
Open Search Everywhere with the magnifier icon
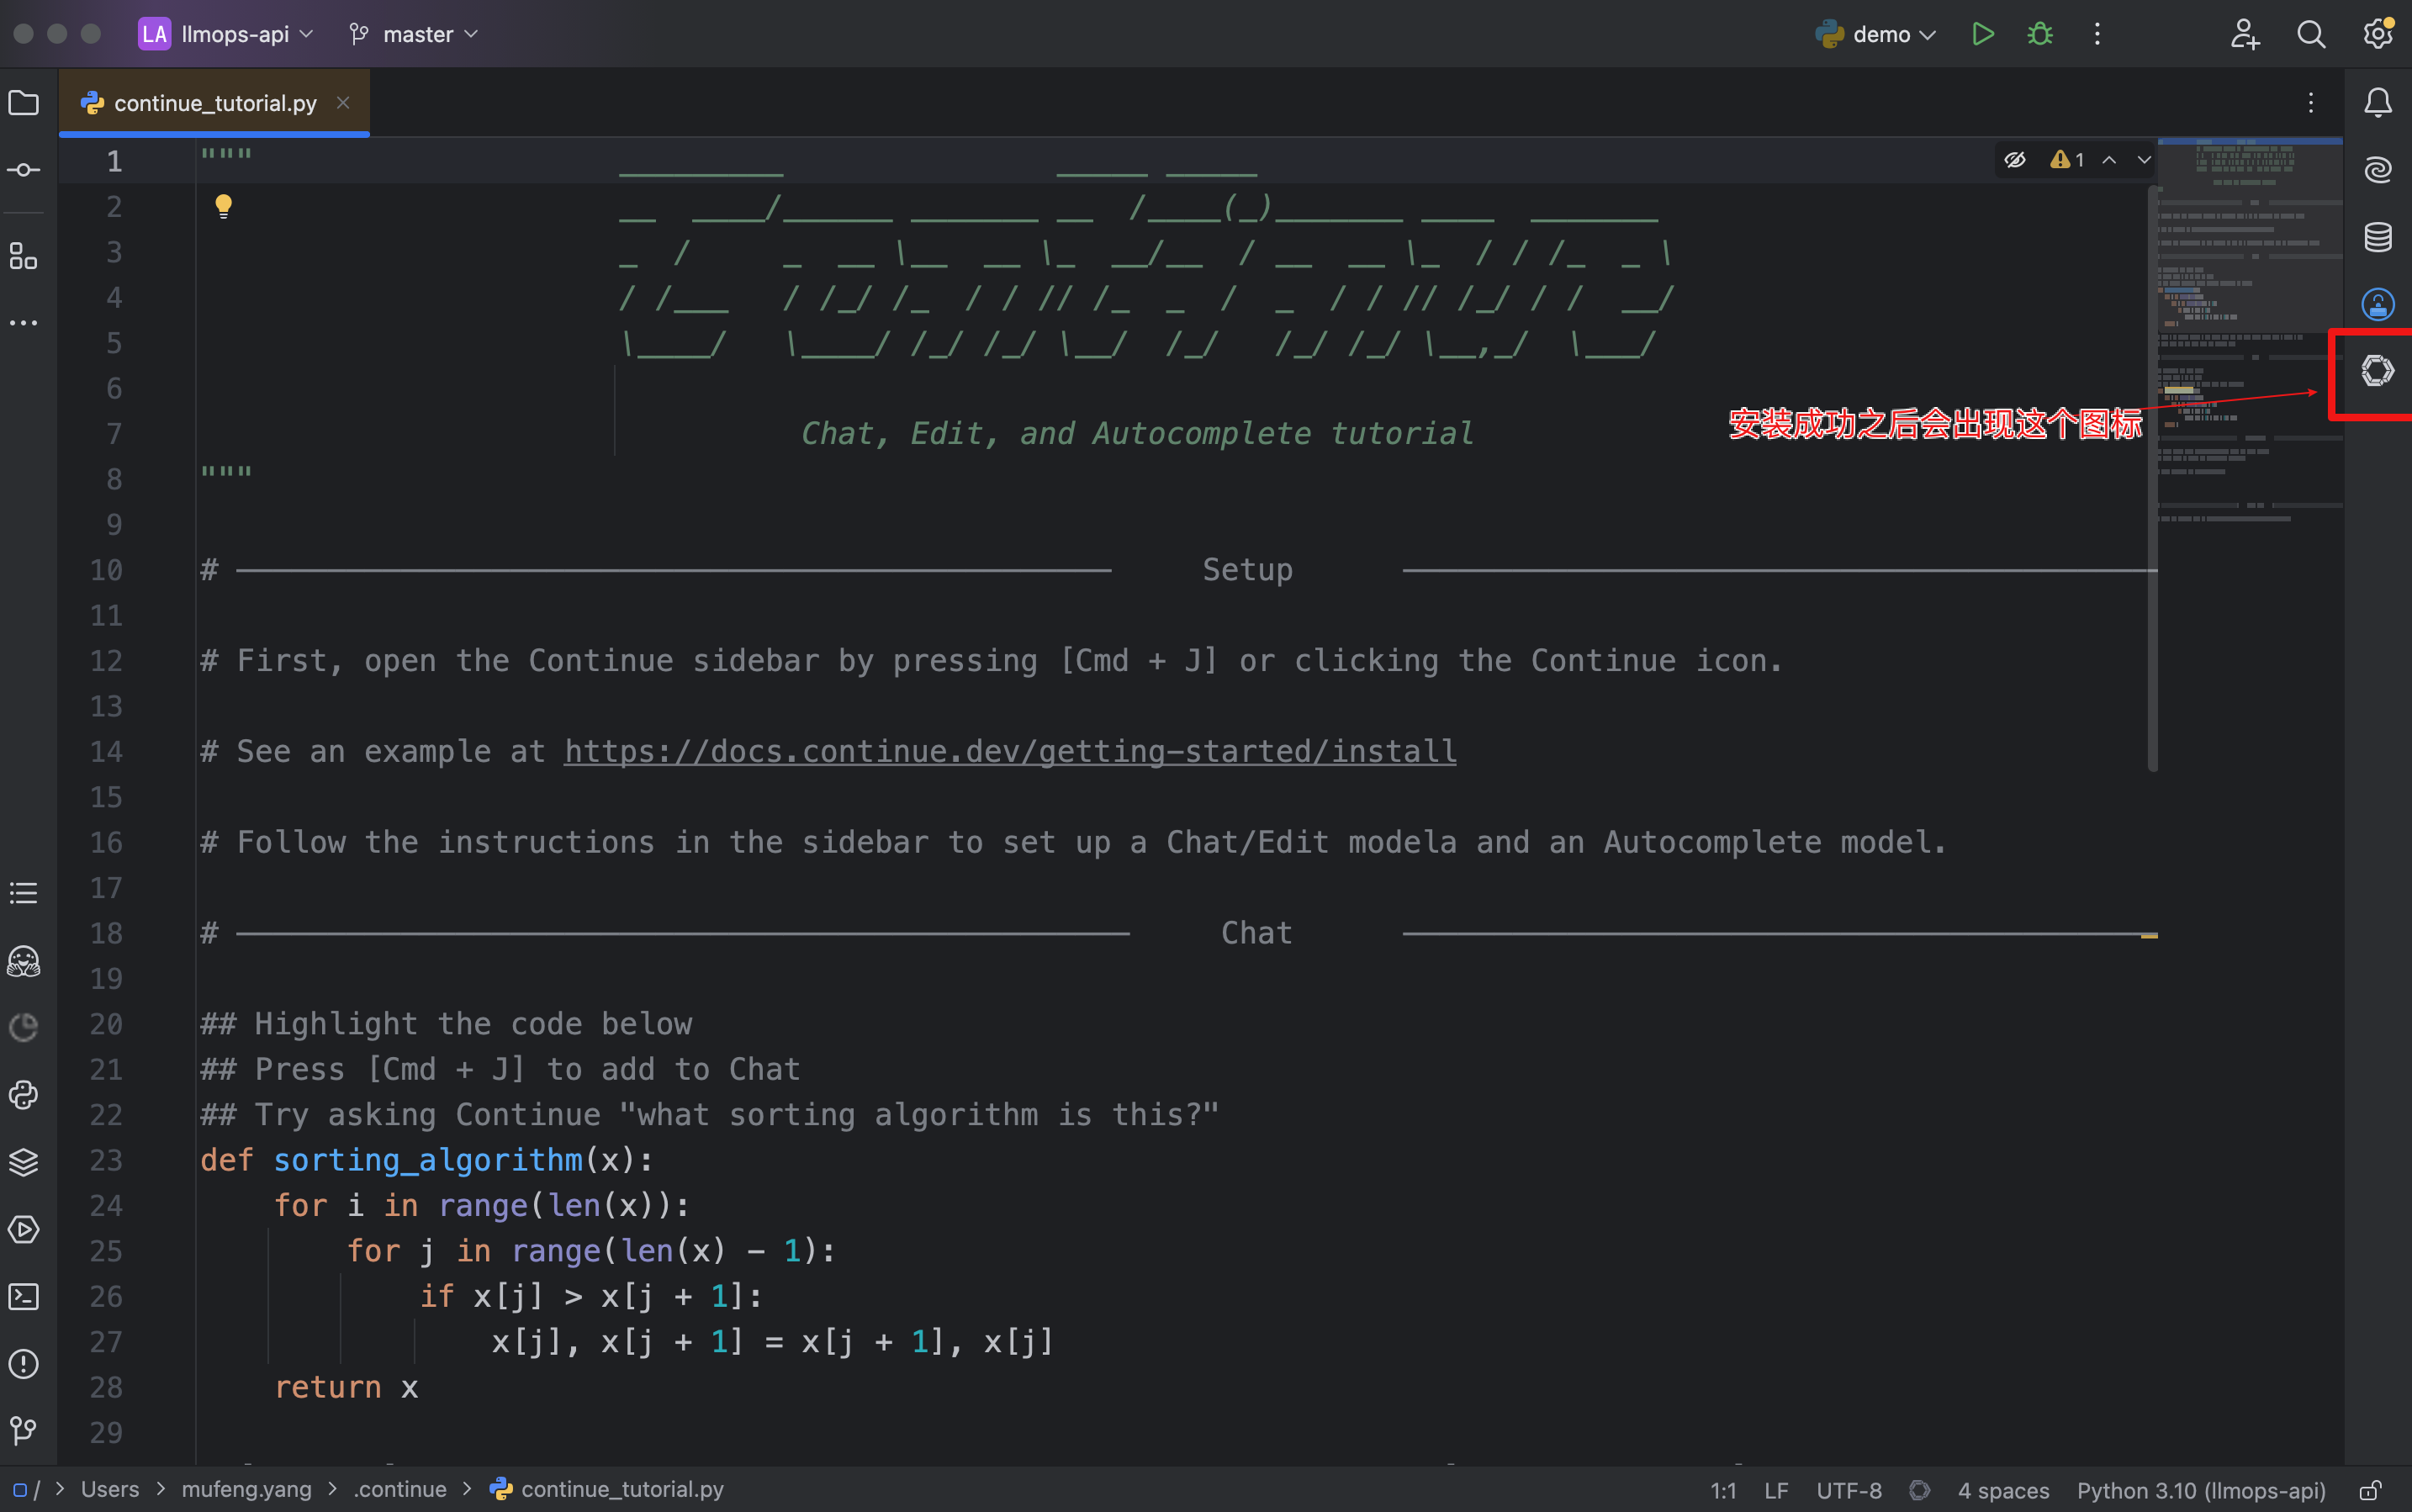pos(2310,33)
